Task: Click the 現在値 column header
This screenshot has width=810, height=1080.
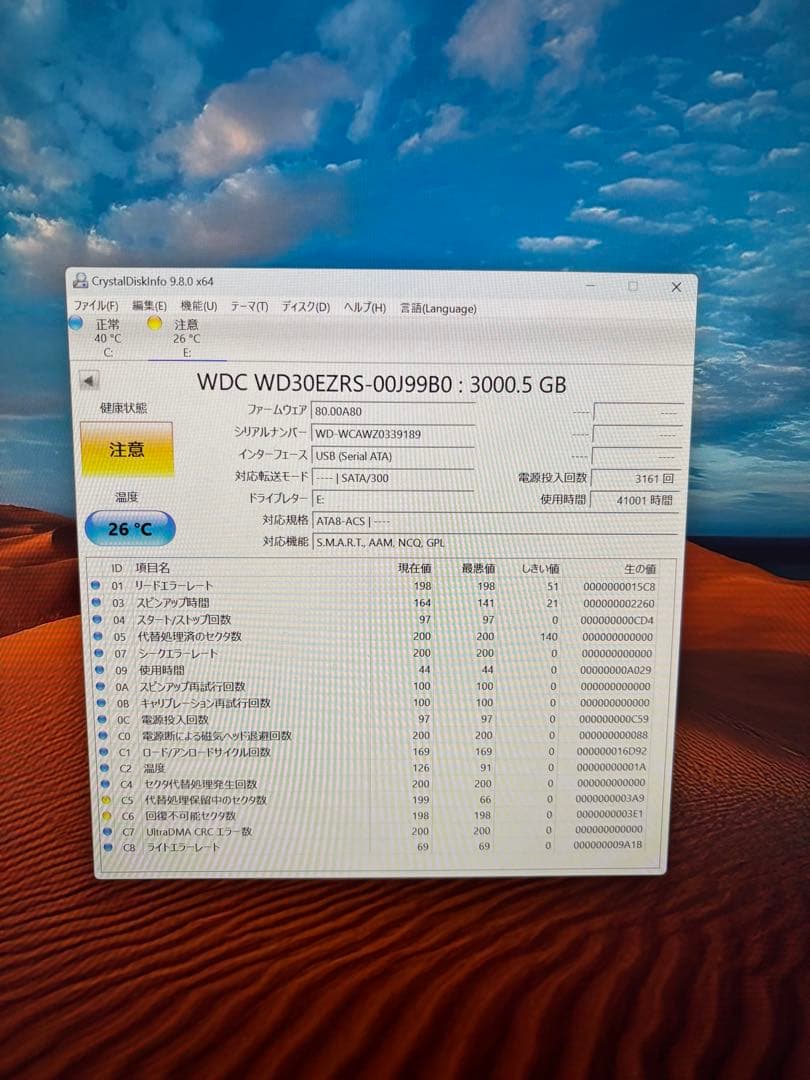Action: point(414,568)
